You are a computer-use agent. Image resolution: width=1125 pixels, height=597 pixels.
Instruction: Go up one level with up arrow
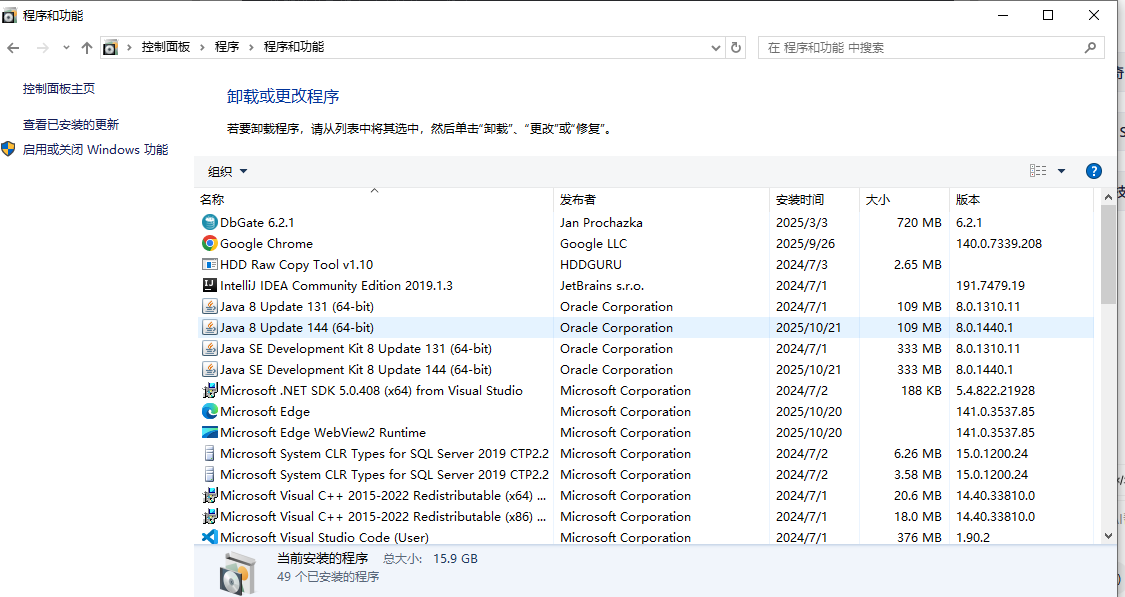[x=87, y=47]
